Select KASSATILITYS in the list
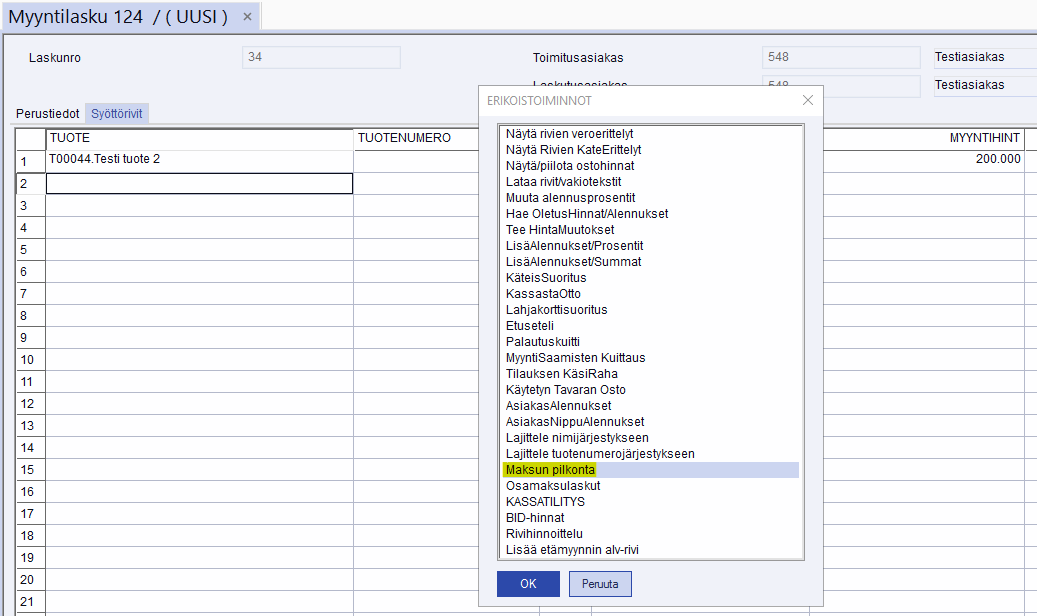The height and width of the screenshot is (616, 1037). click(545, 502)
